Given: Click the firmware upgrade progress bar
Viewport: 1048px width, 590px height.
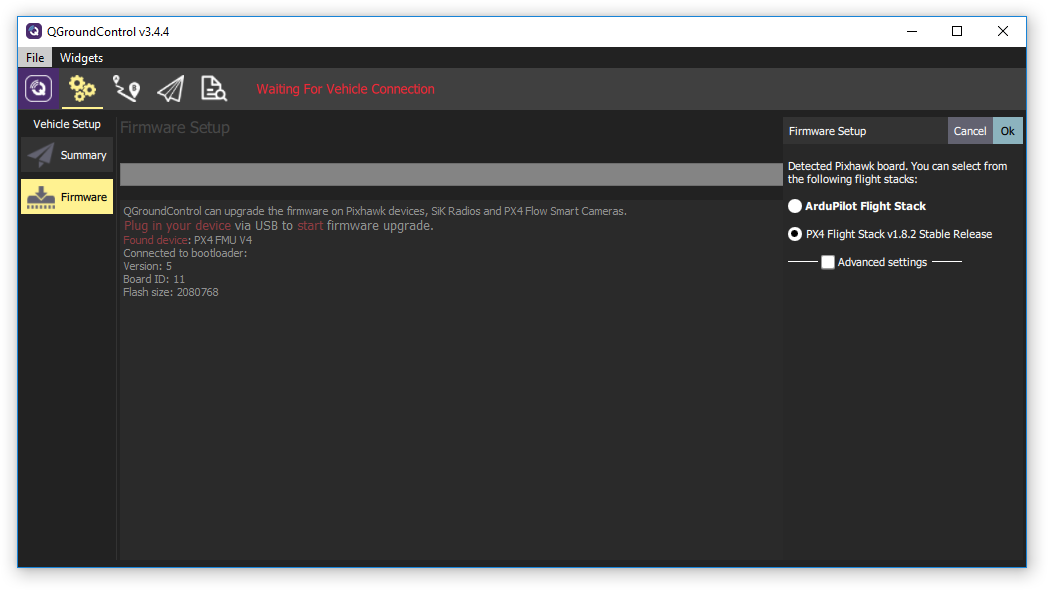Looking at the screenshot, I should (451, 174).
